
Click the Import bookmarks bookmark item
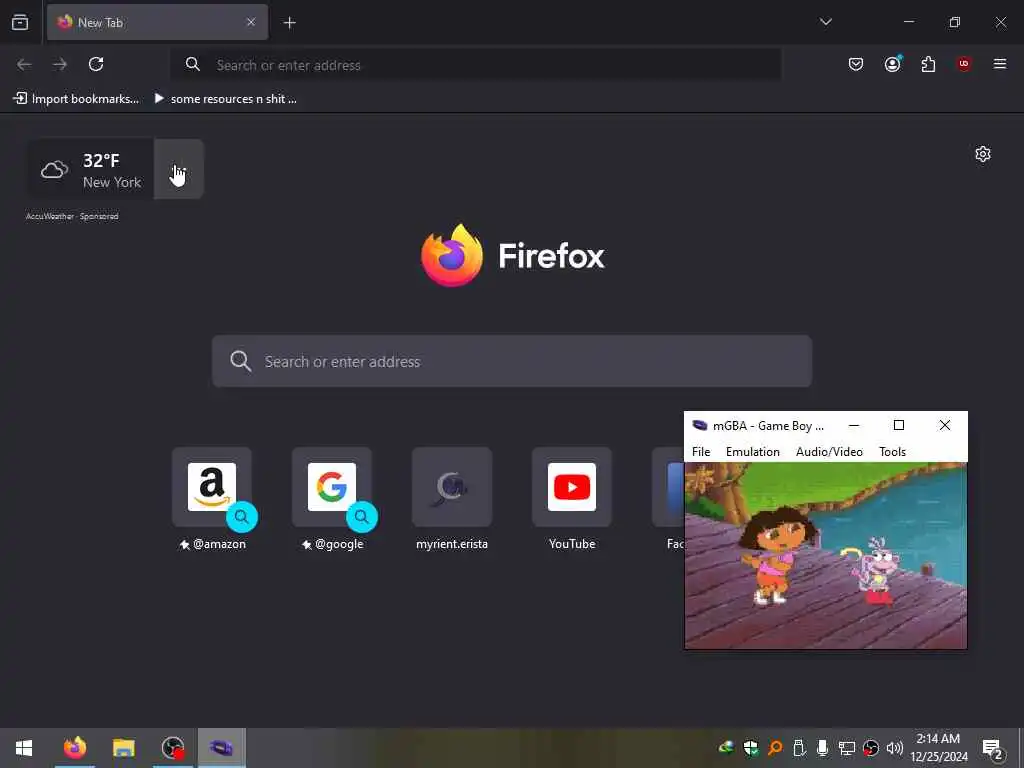pos(76,99)
